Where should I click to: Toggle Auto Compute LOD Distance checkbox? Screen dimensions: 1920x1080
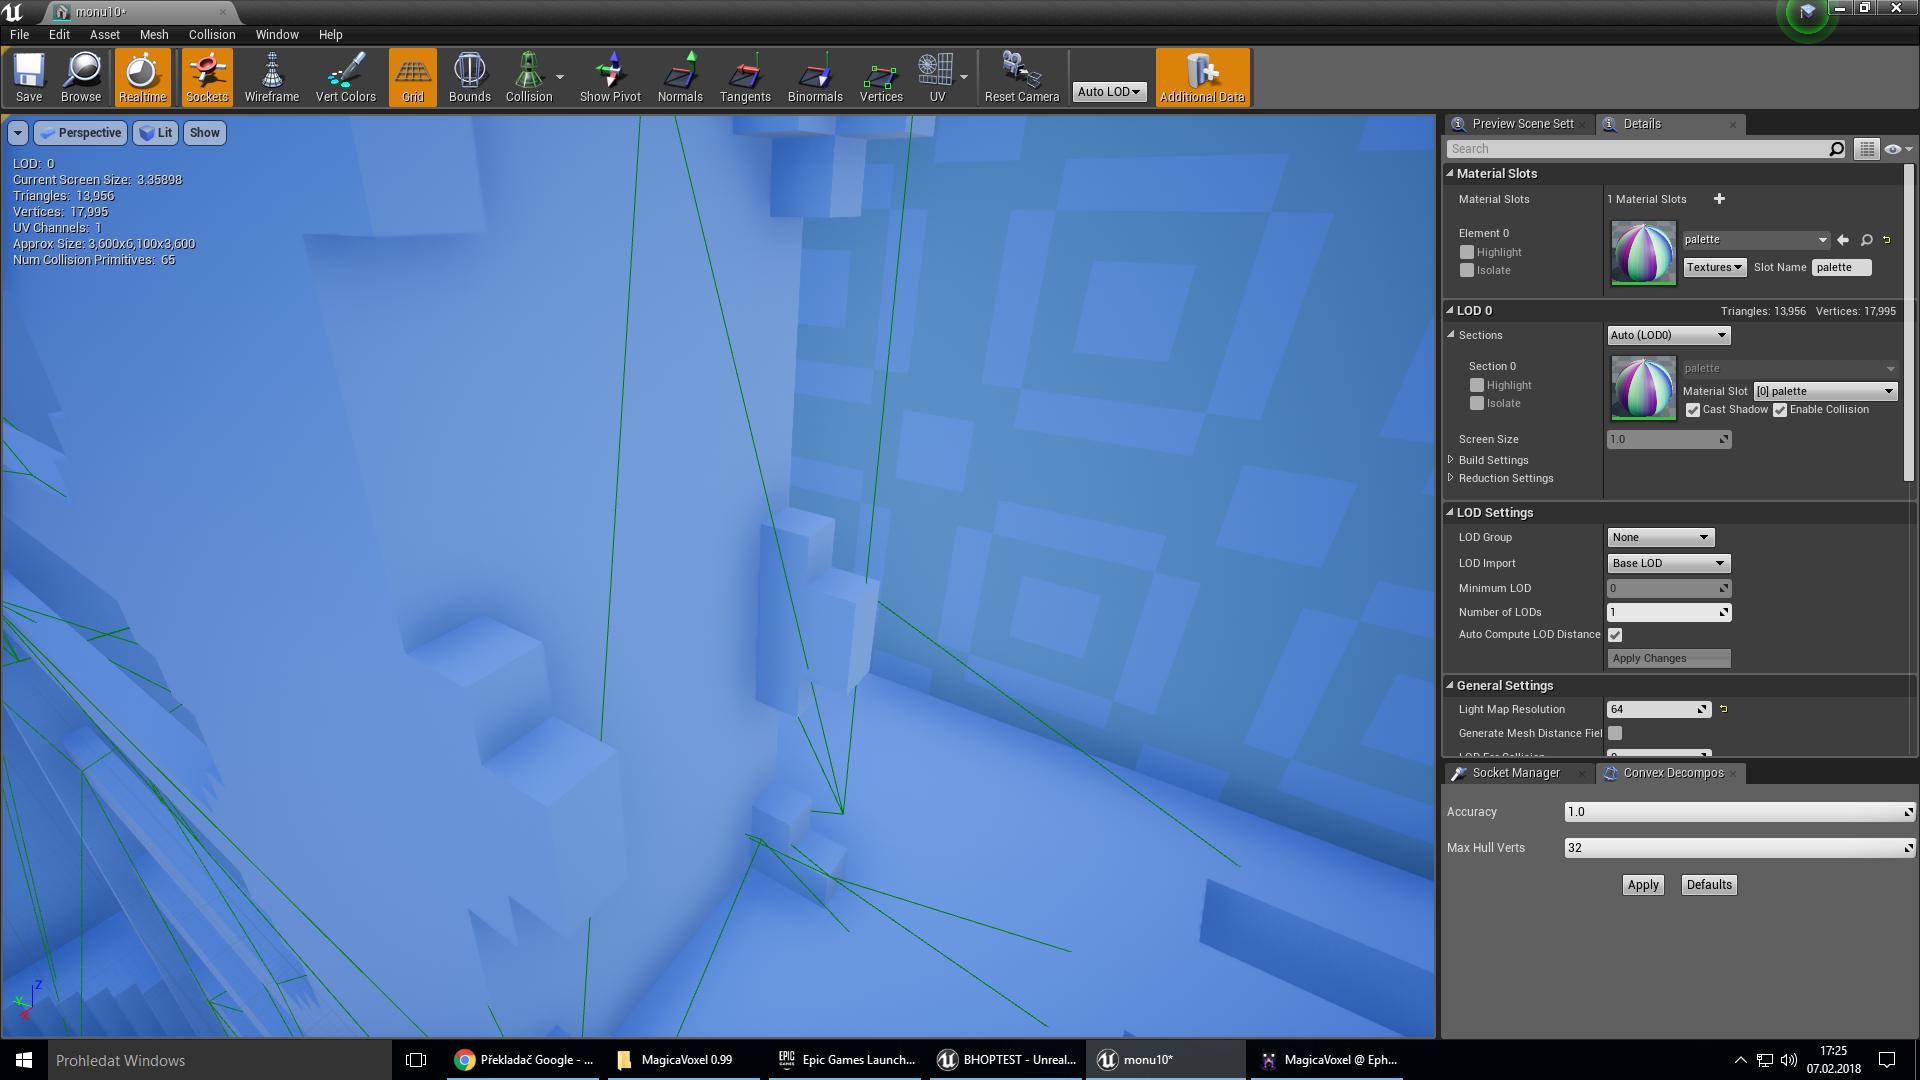click(x=1615, y=635)
